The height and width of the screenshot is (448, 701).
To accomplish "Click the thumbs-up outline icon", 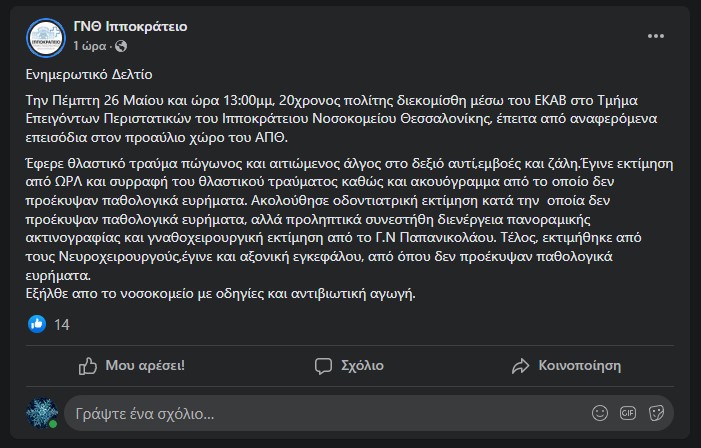I will pos(88,366).
